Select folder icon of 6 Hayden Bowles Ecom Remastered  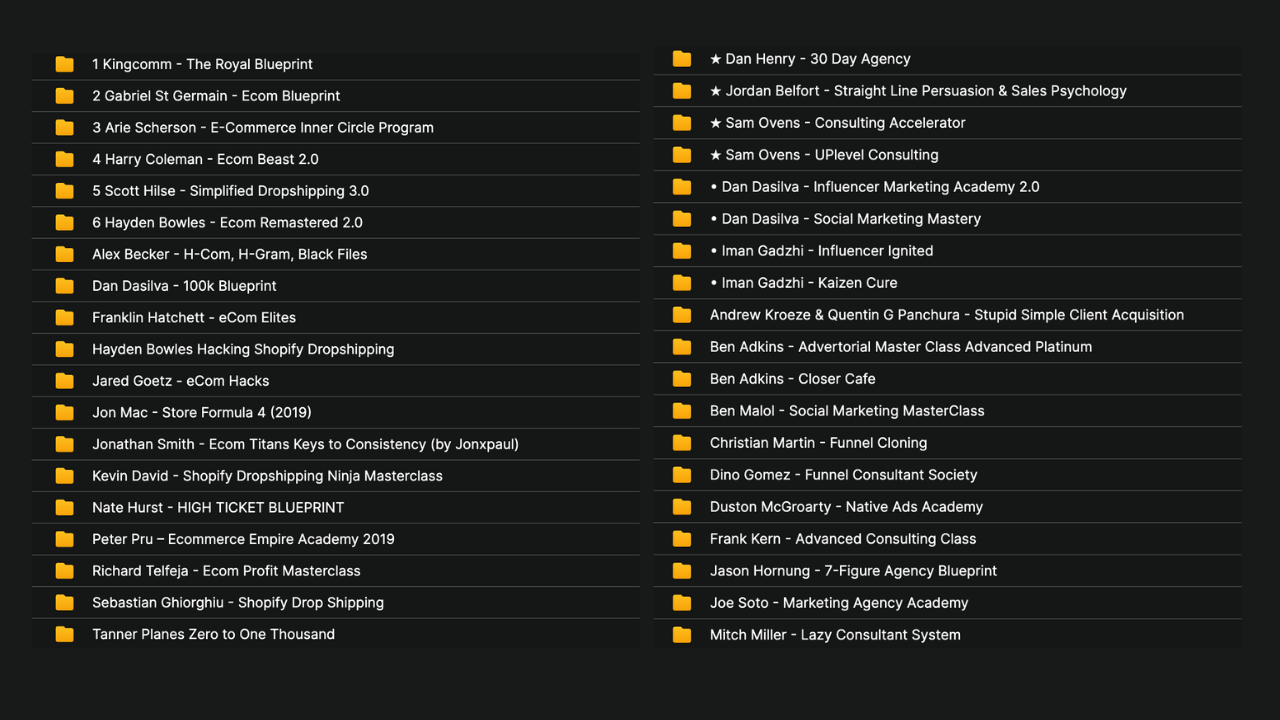[65, 222]
